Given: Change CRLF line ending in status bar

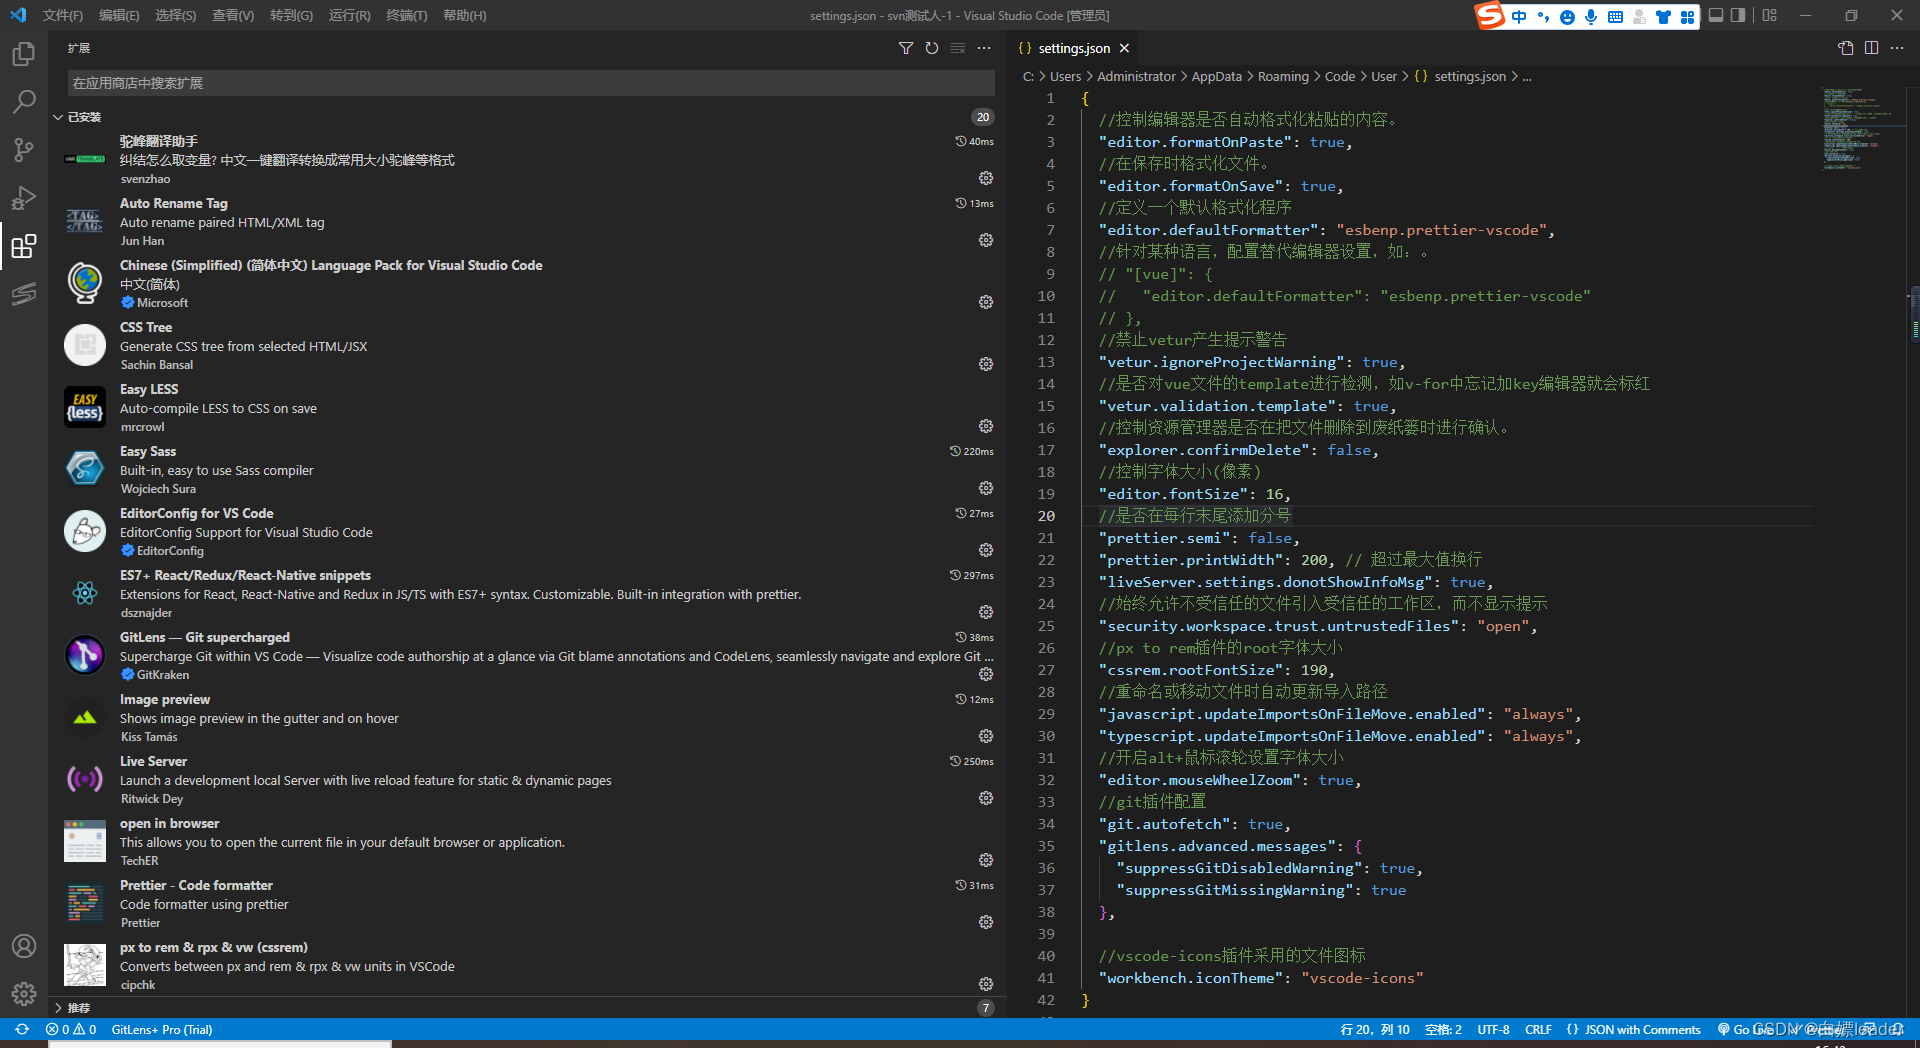Looking at the screenshot, I should pyautogui.click(x=1538, y=1029).
